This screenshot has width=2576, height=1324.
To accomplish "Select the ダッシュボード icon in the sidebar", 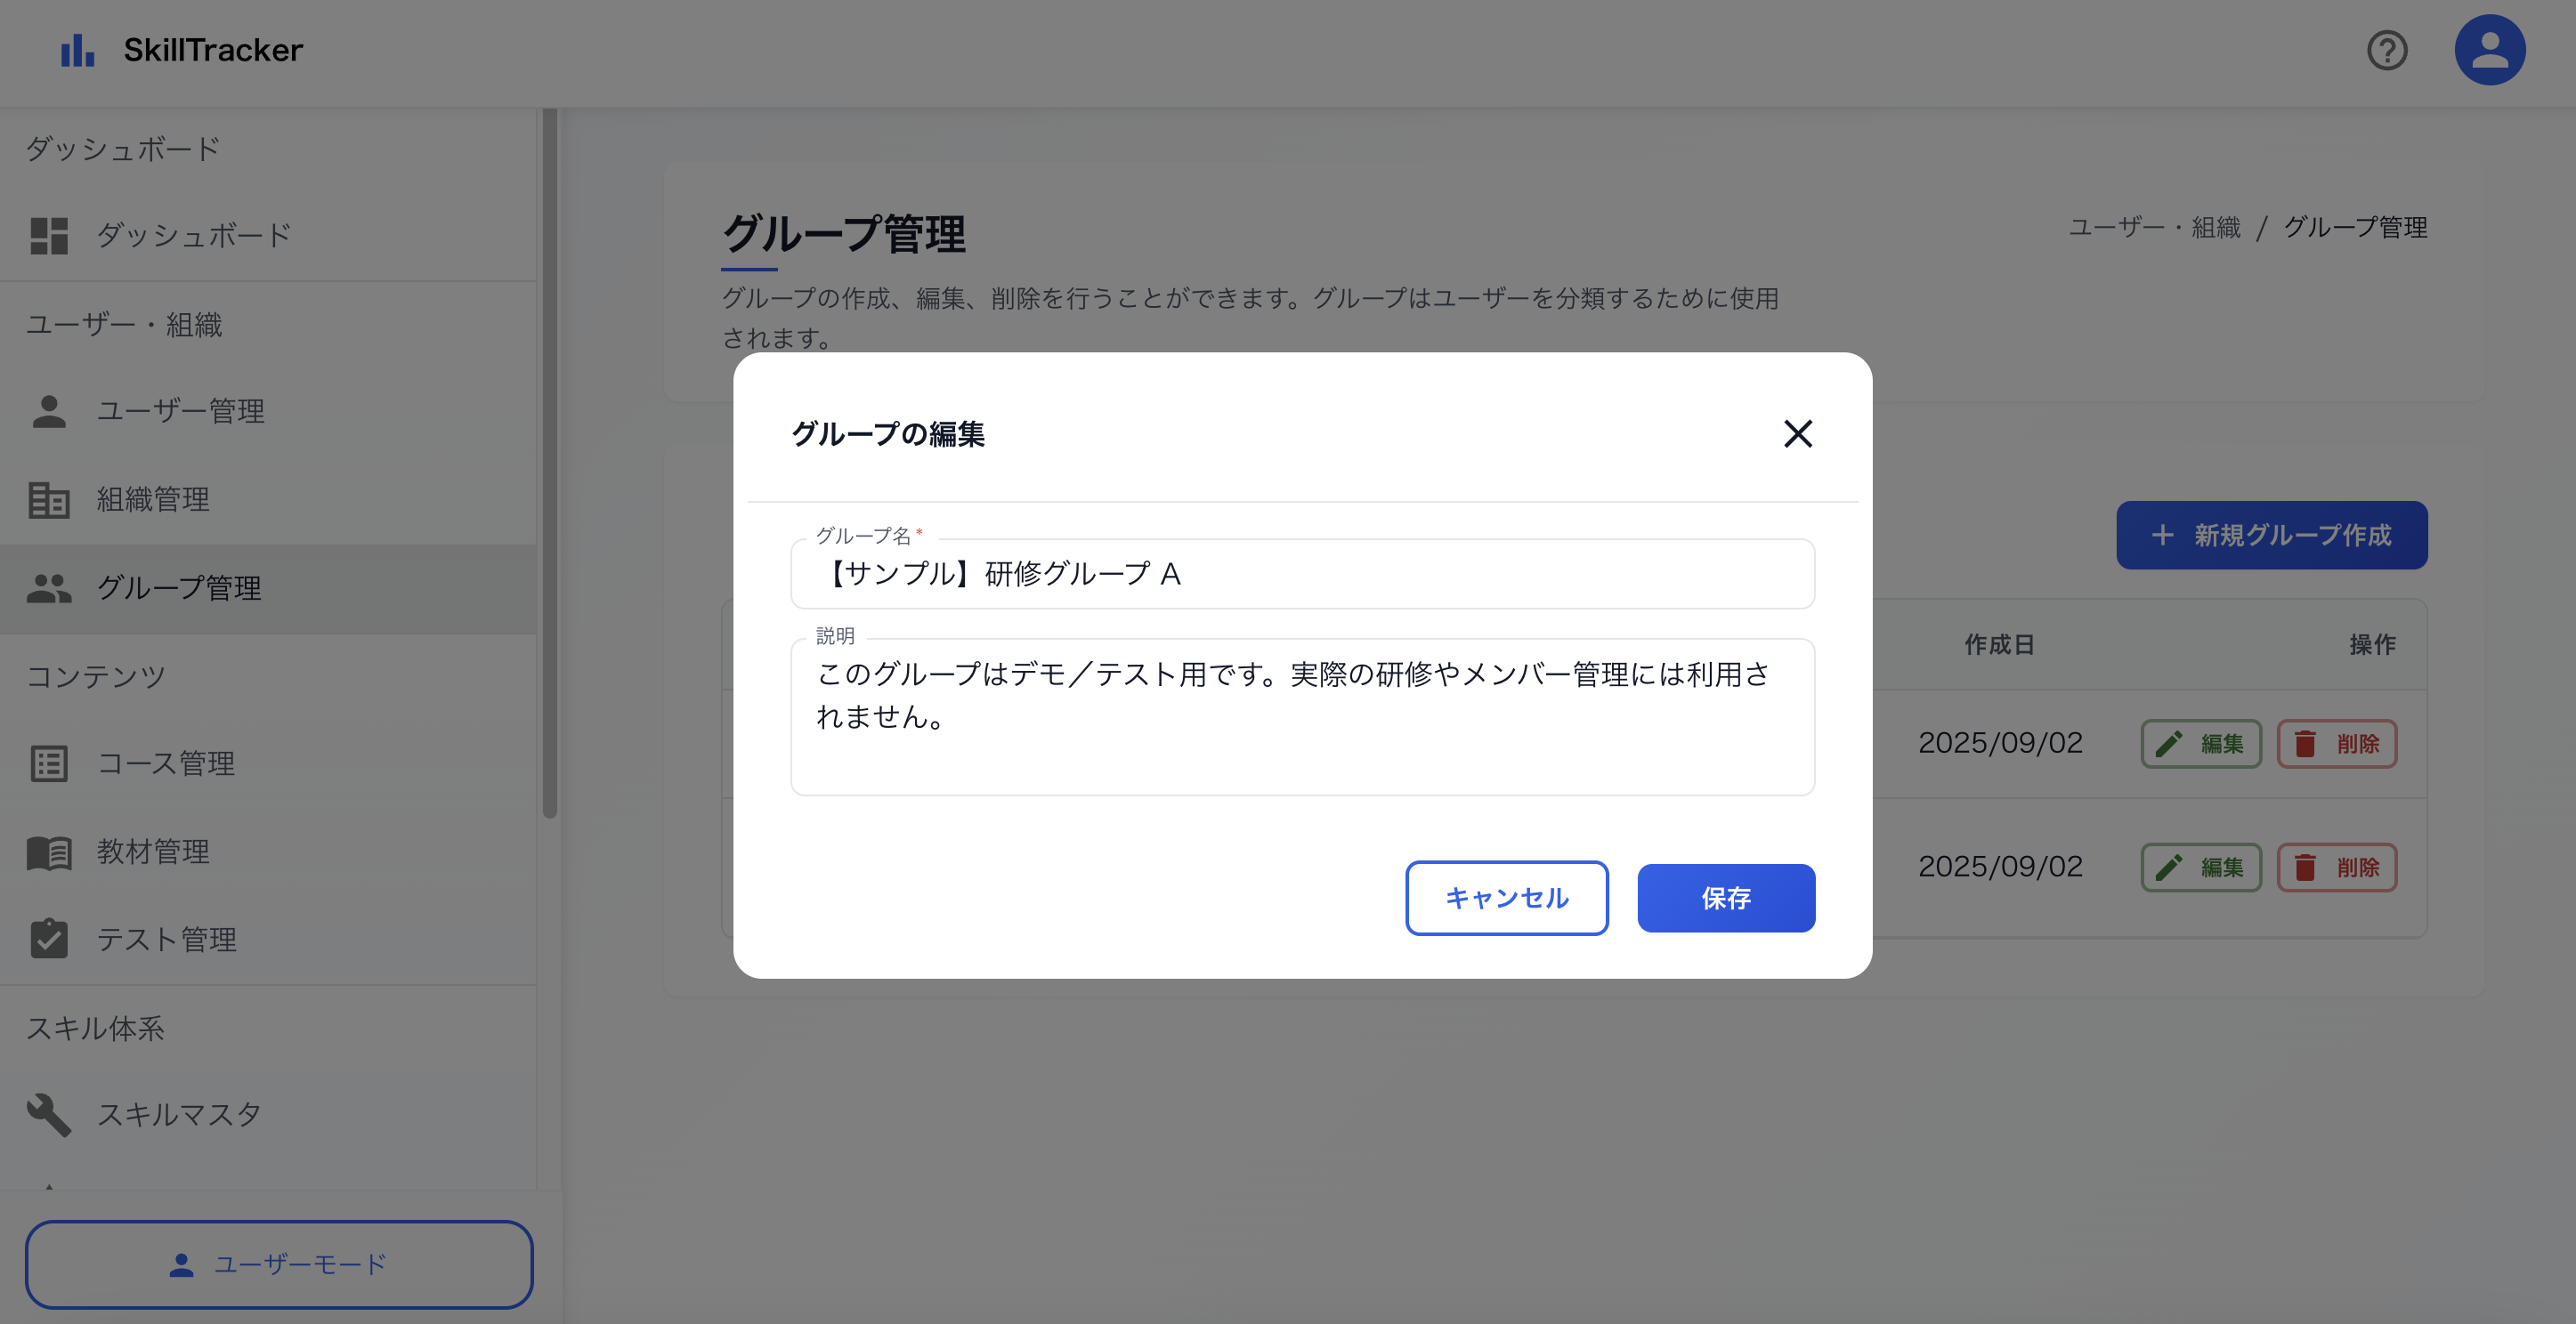I will [x=48, y=236].
